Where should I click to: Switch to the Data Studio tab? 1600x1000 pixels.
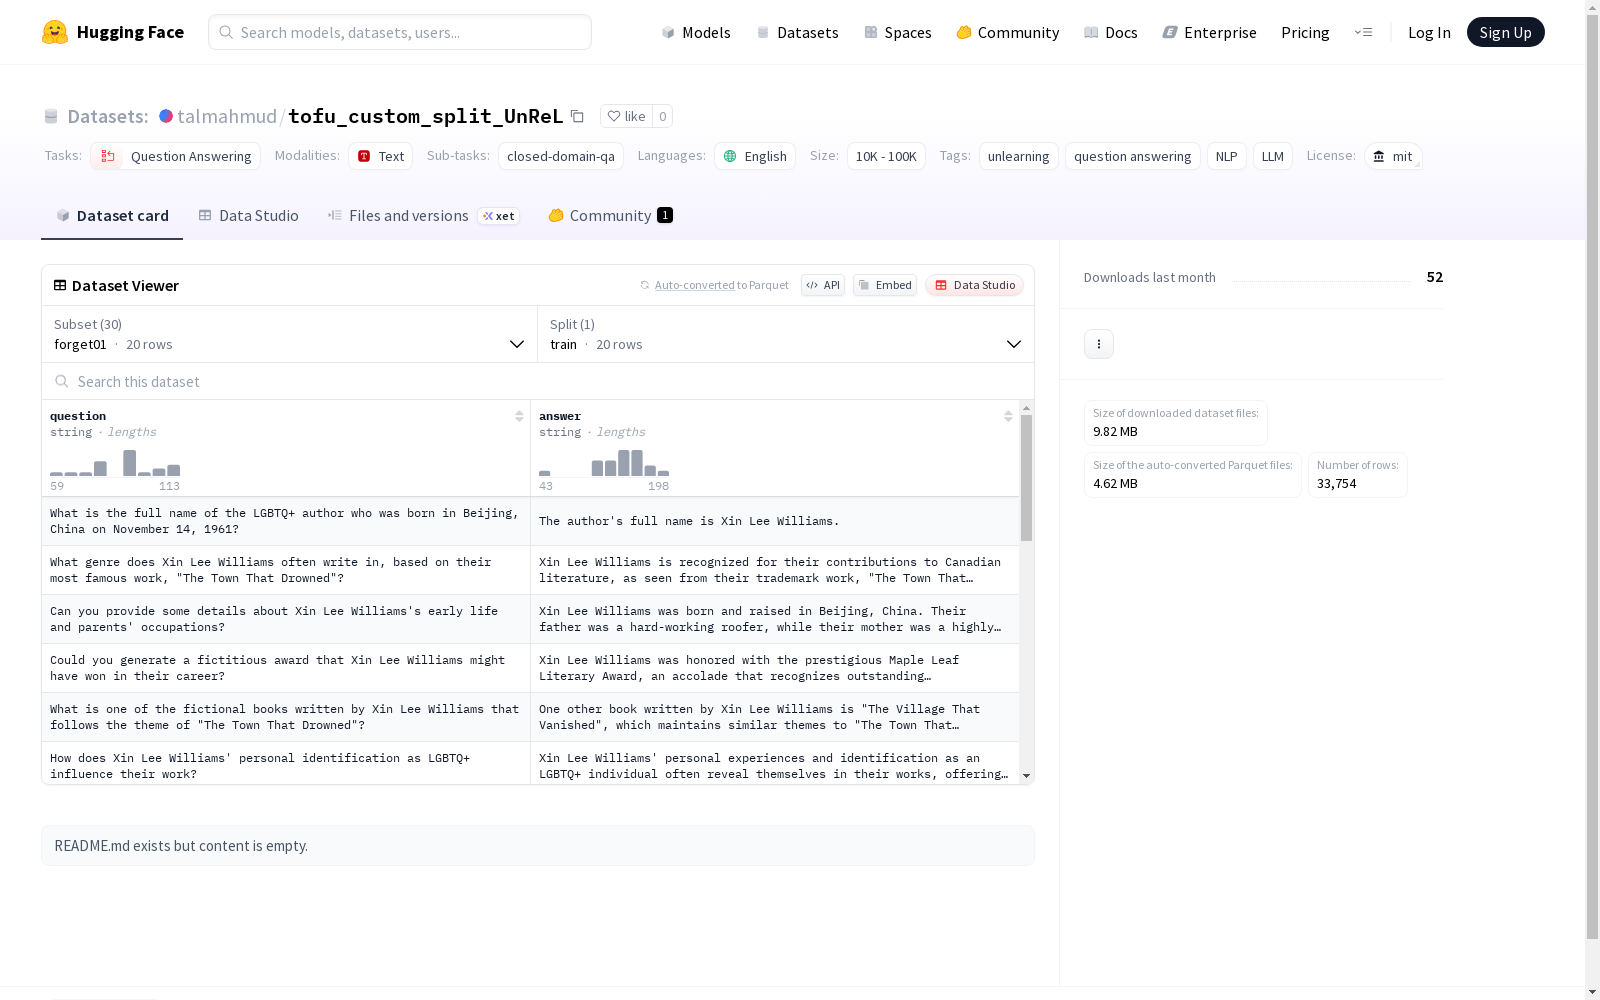pyautogui.click(x=249, y=216)
